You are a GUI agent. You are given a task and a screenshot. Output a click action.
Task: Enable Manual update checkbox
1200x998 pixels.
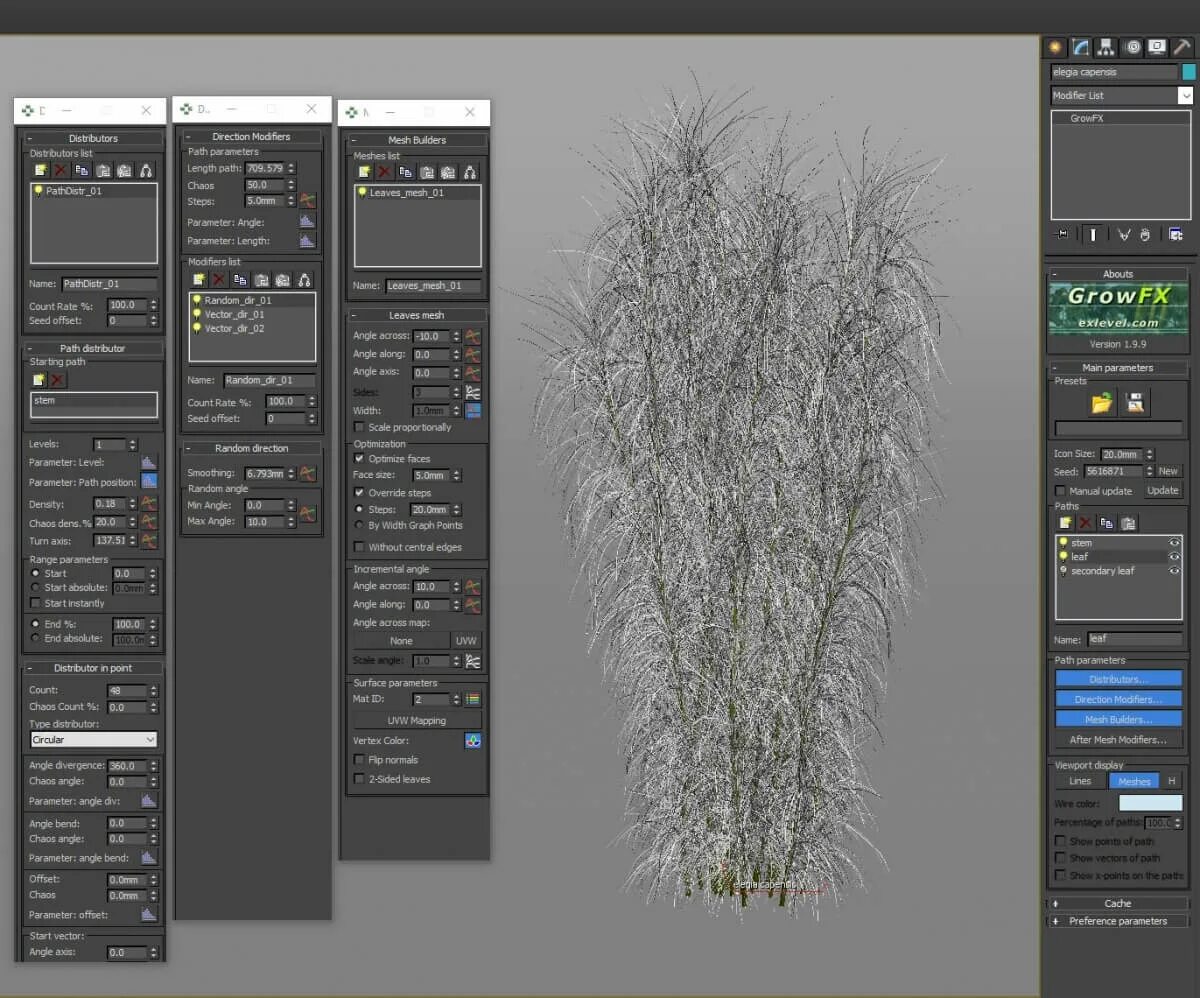pyautogui.click(x=1061, y=491)
